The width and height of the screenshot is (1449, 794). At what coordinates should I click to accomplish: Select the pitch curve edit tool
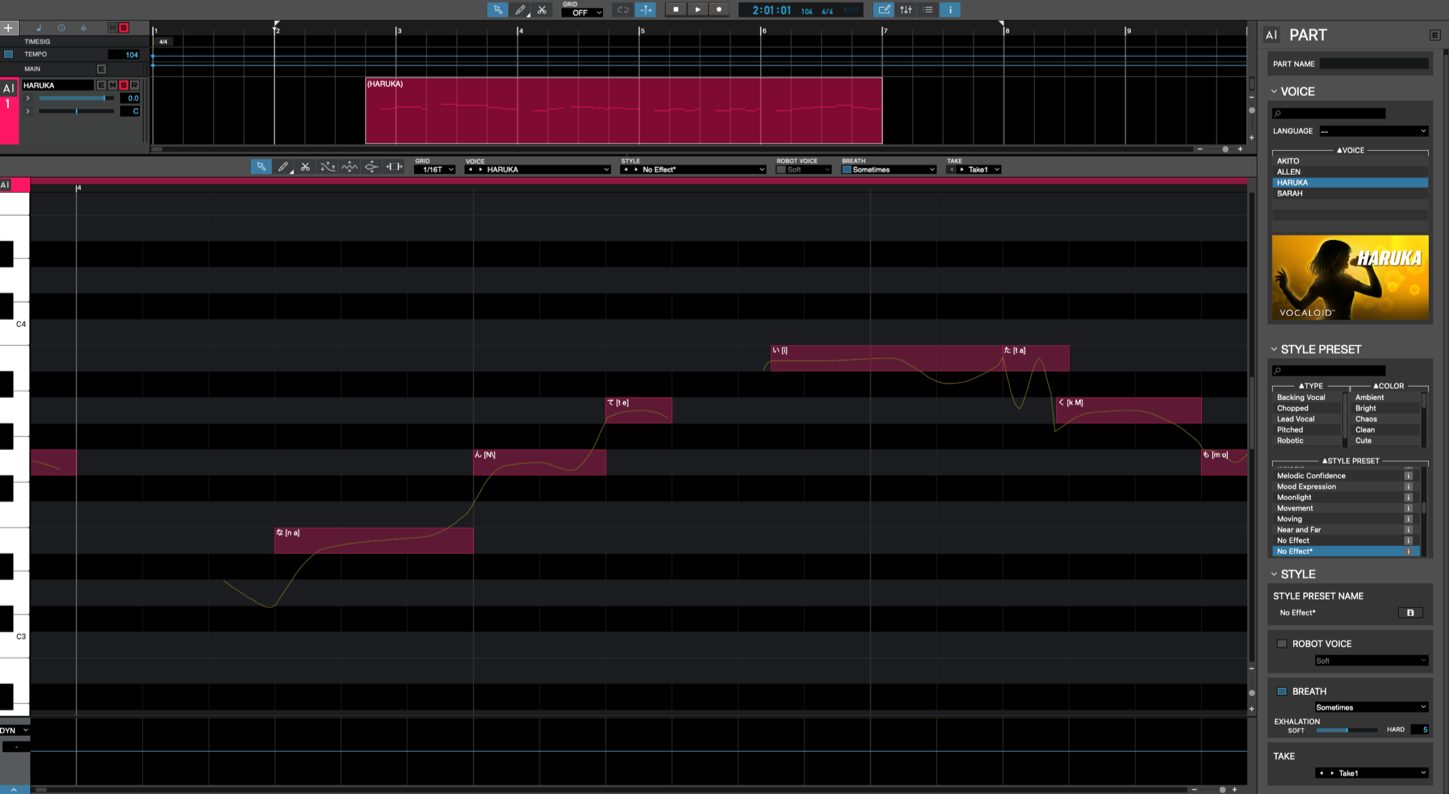tap(327, 167)
